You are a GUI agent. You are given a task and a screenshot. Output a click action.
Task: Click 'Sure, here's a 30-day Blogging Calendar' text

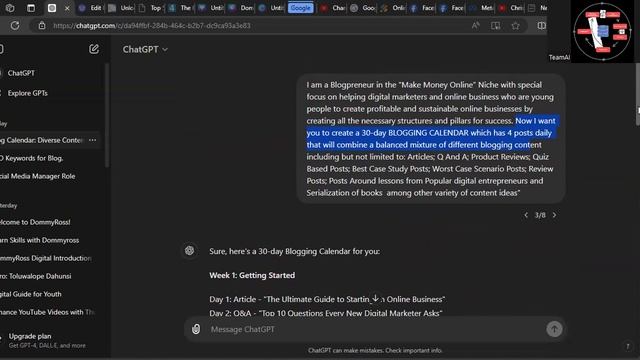point(294,251)
